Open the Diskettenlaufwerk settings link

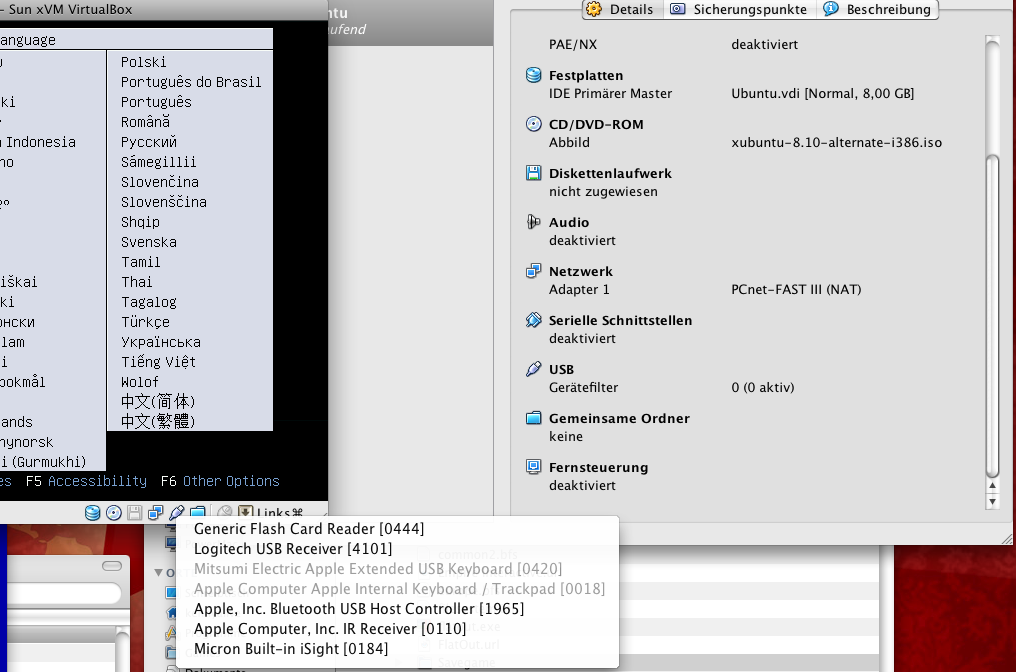coord(610,174)
